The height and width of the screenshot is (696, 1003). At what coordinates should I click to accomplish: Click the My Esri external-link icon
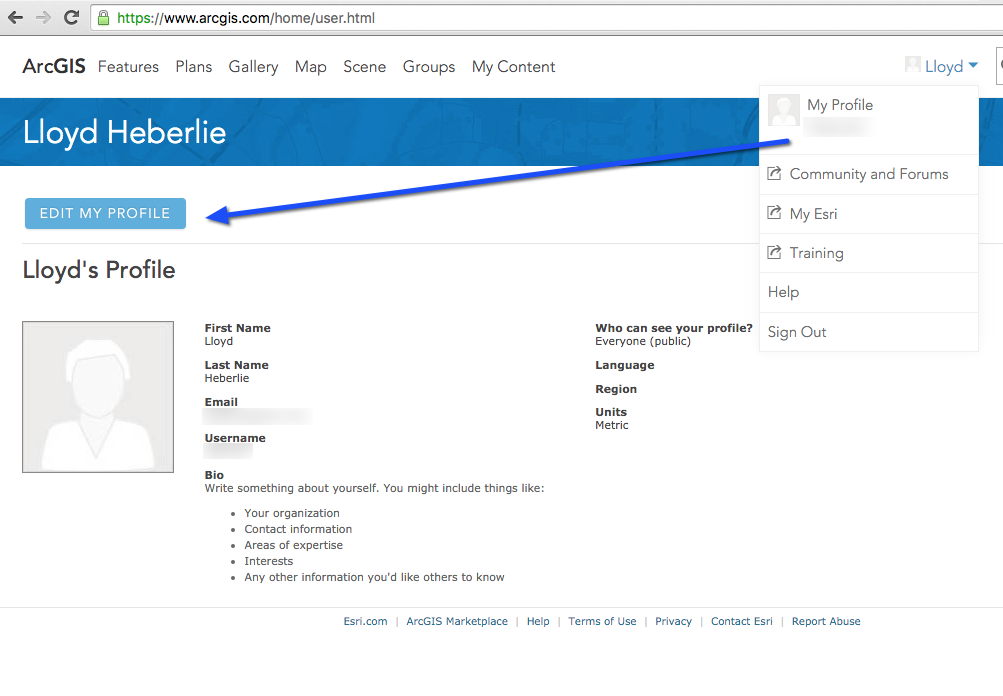(774, 213)
